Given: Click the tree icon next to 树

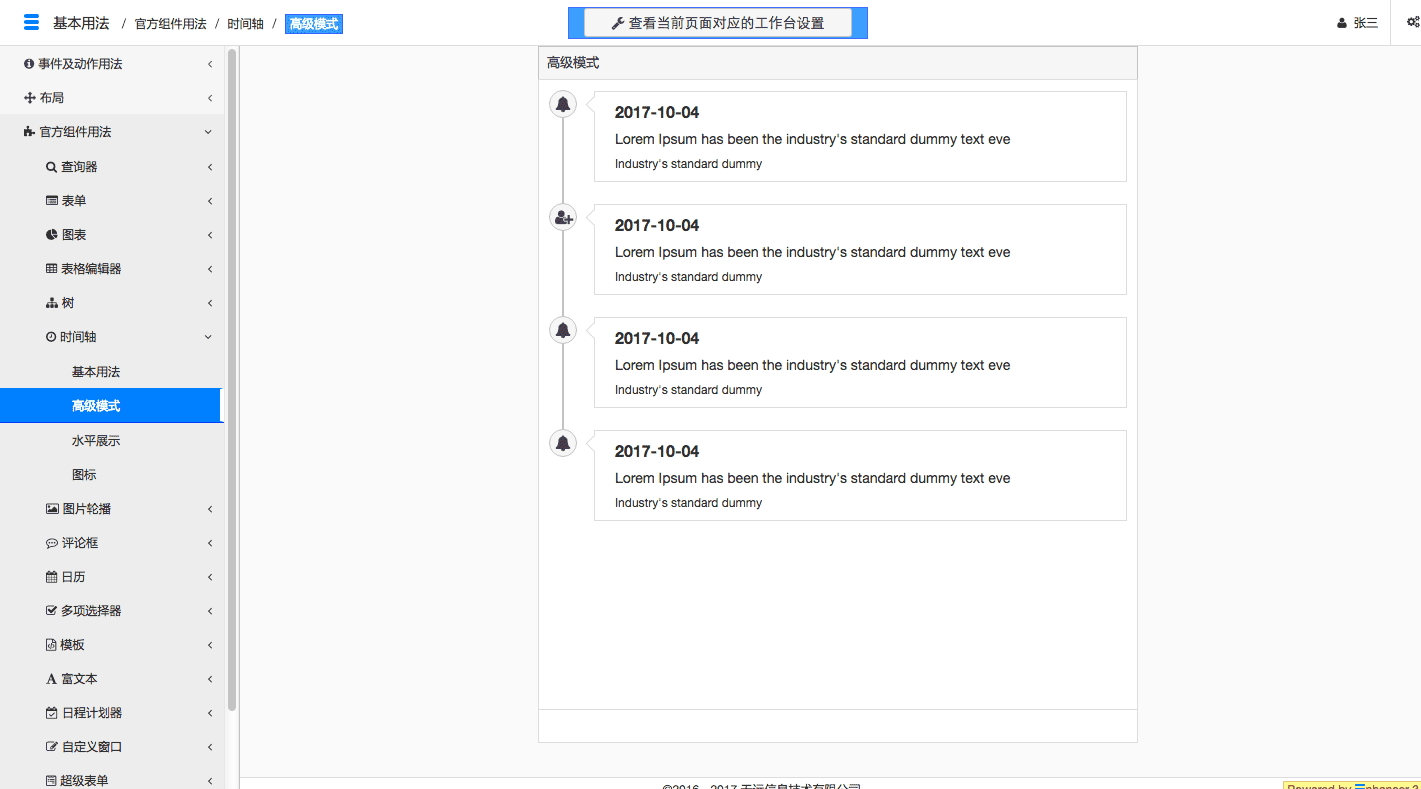Looking at the screenshot, I should click(x=51, y=303).
